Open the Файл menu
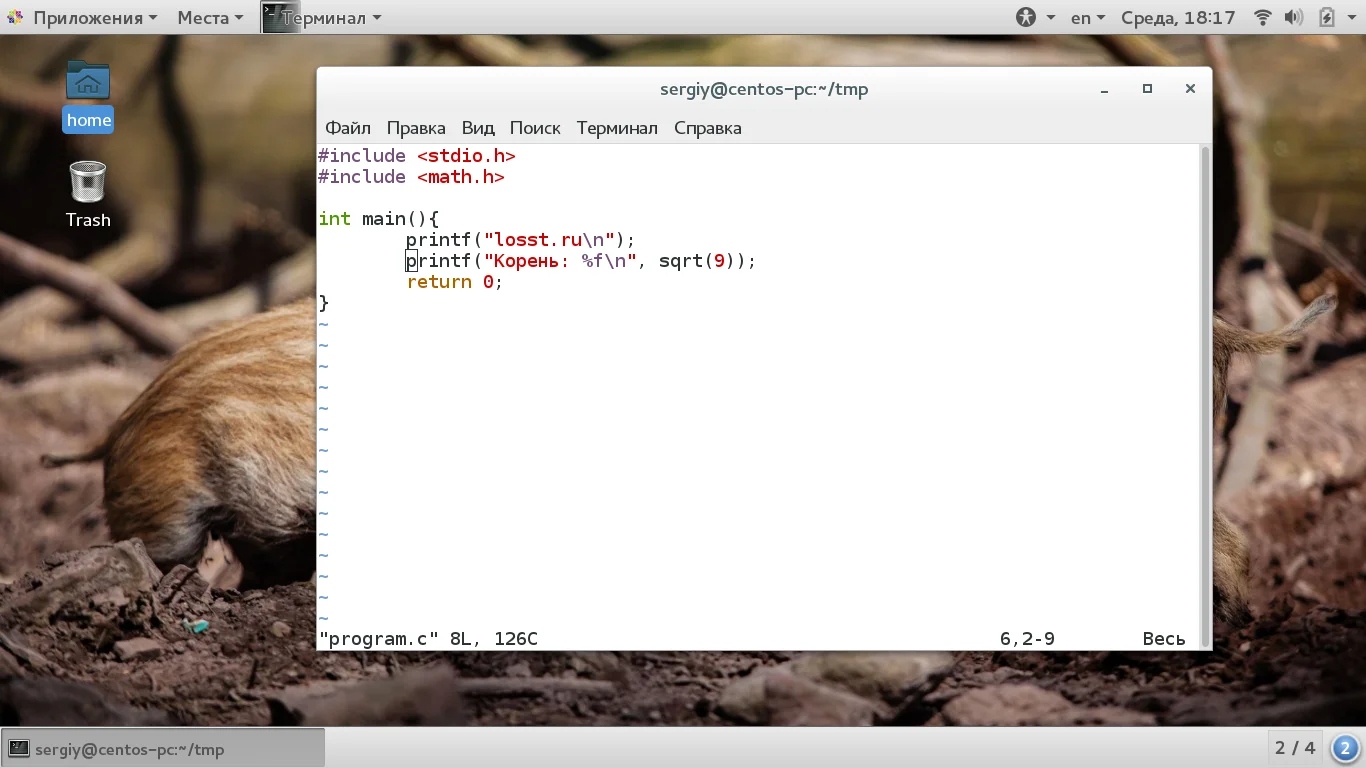 coord(348,128)
